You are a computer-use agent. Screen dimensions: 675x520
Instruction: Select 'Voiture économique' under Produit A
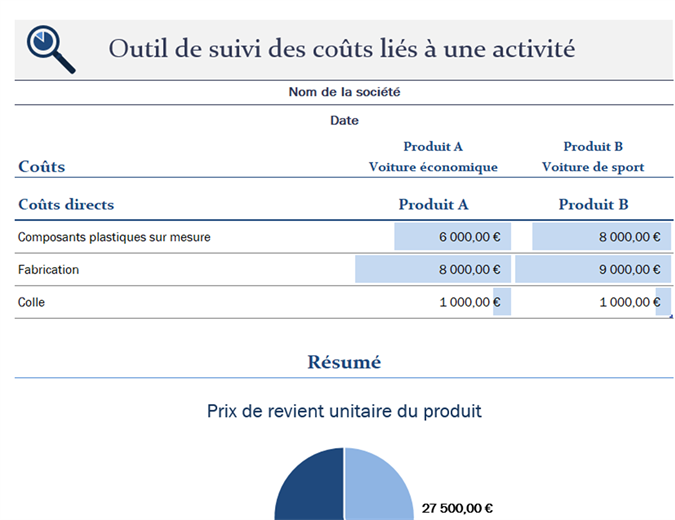[x=433, y=167]
